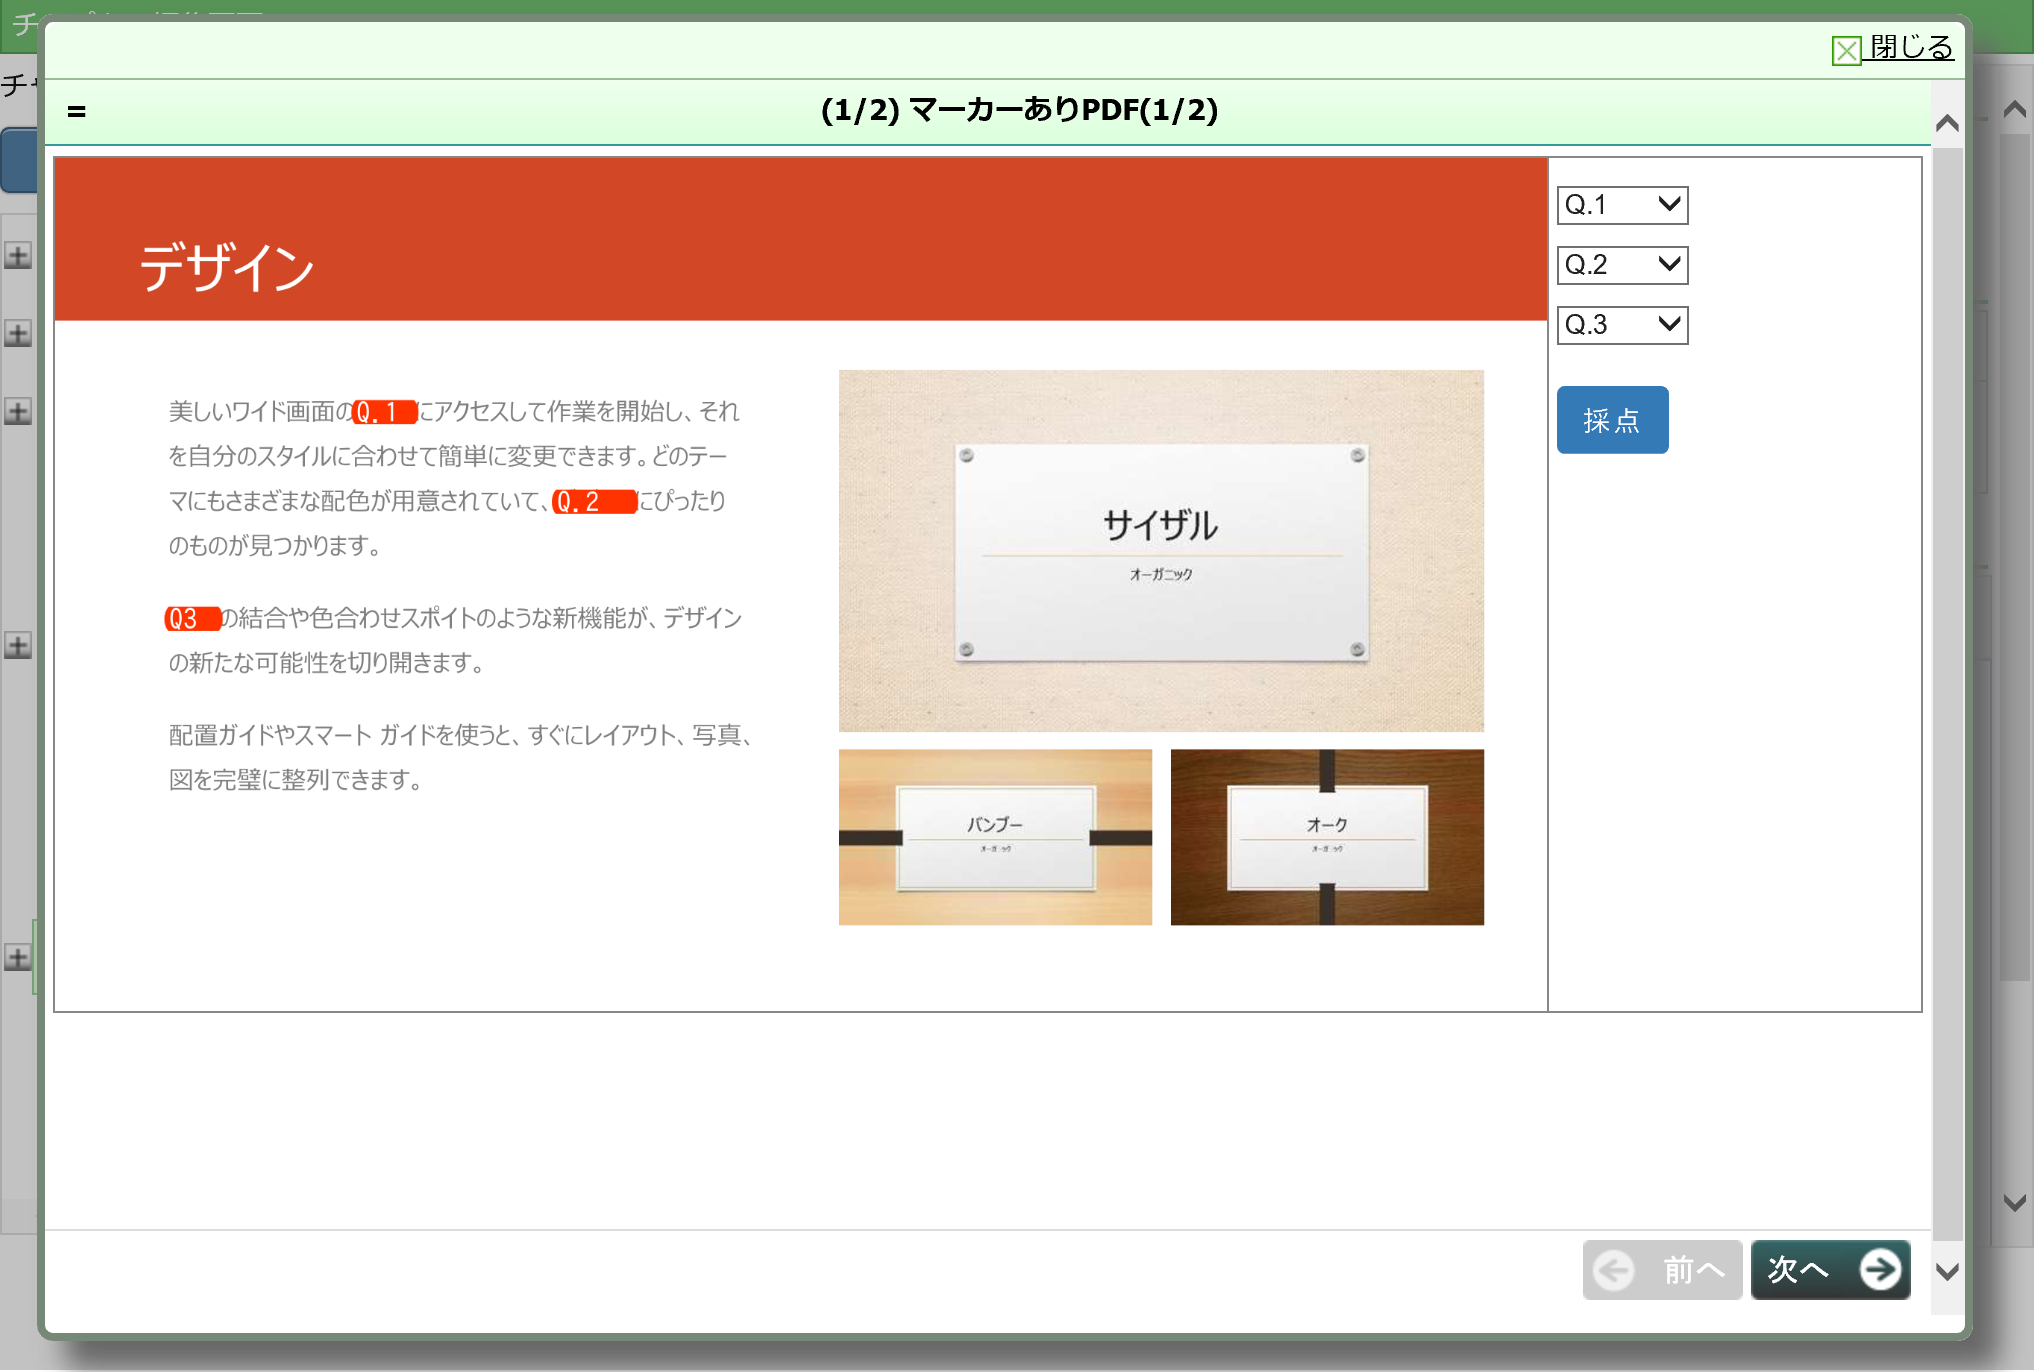The image size is (2034, 1372).
Task: Click the right arrow icon on 次へ
Action: 1880,1269
